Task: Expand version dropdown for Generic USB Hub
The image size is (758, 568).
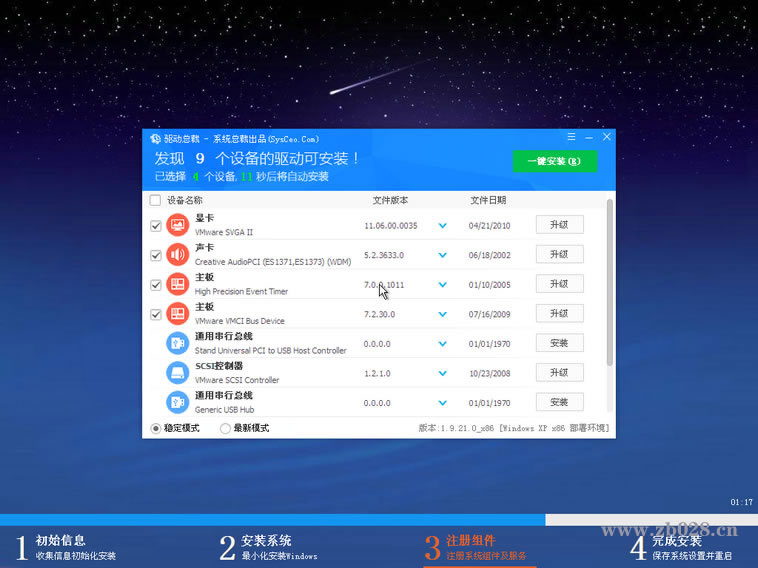Action: pyautogui.click(x=442, y=403)
